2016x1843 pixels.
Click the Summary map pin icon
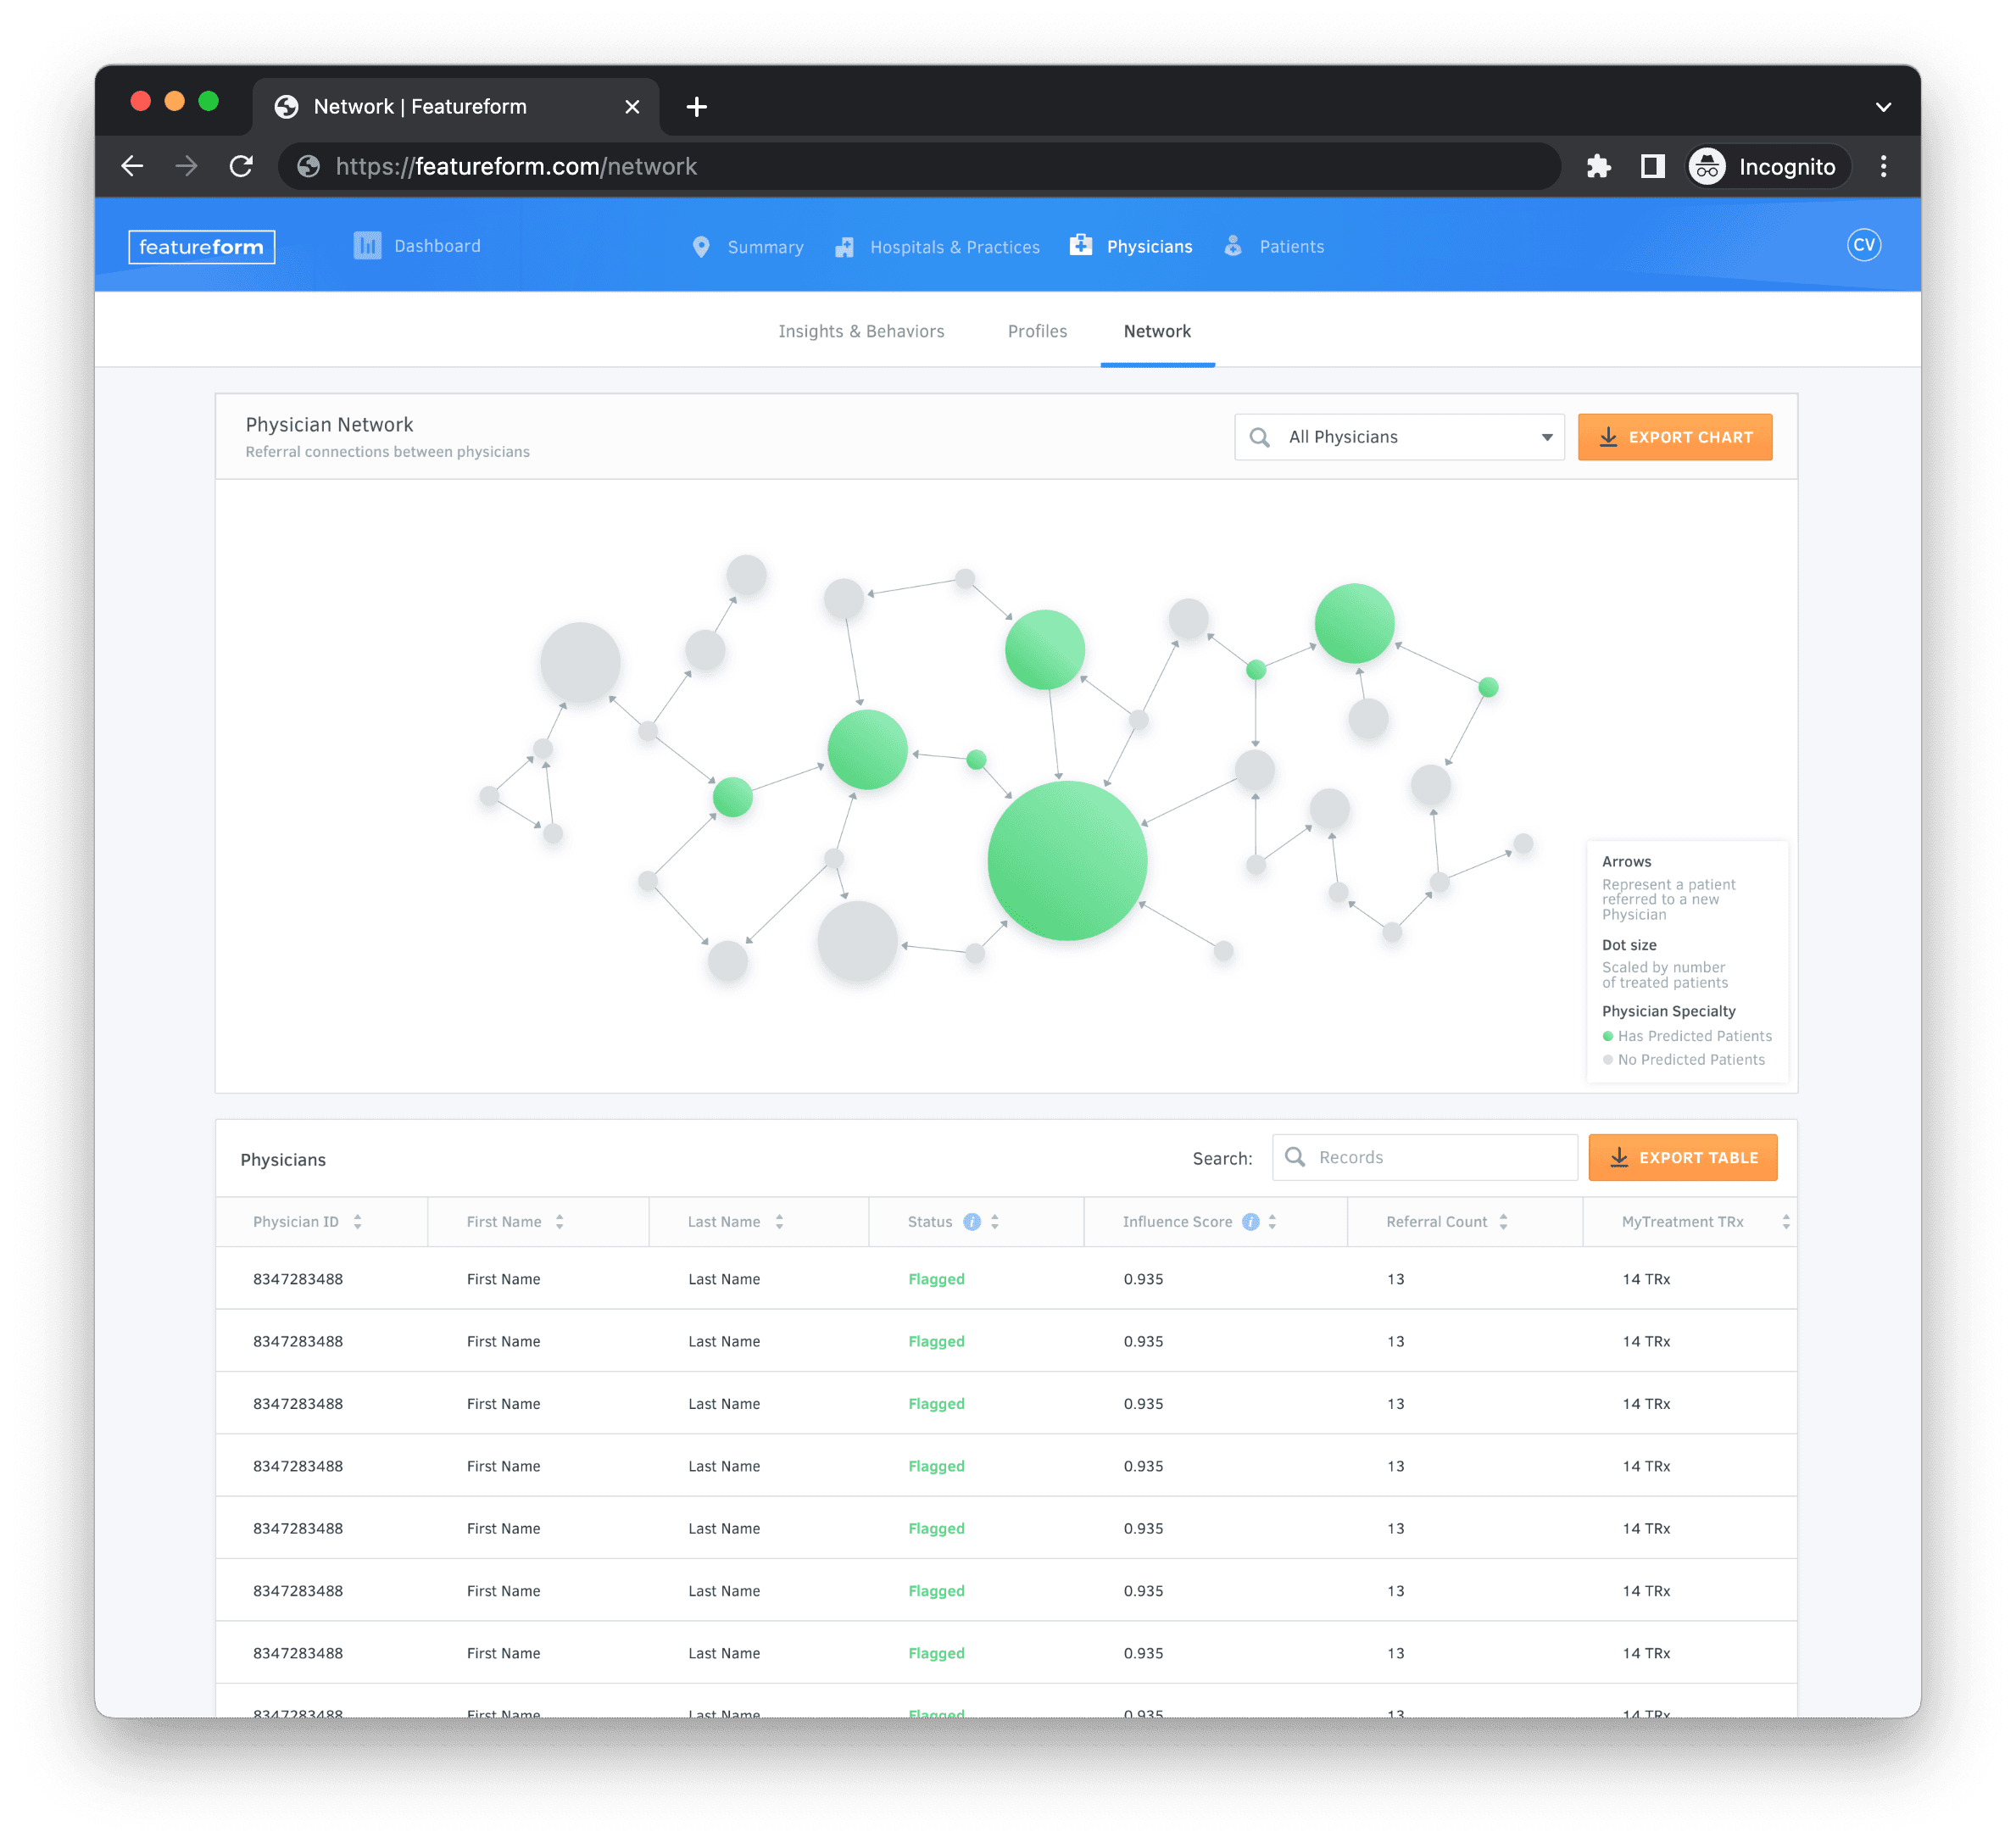point(701,247)
